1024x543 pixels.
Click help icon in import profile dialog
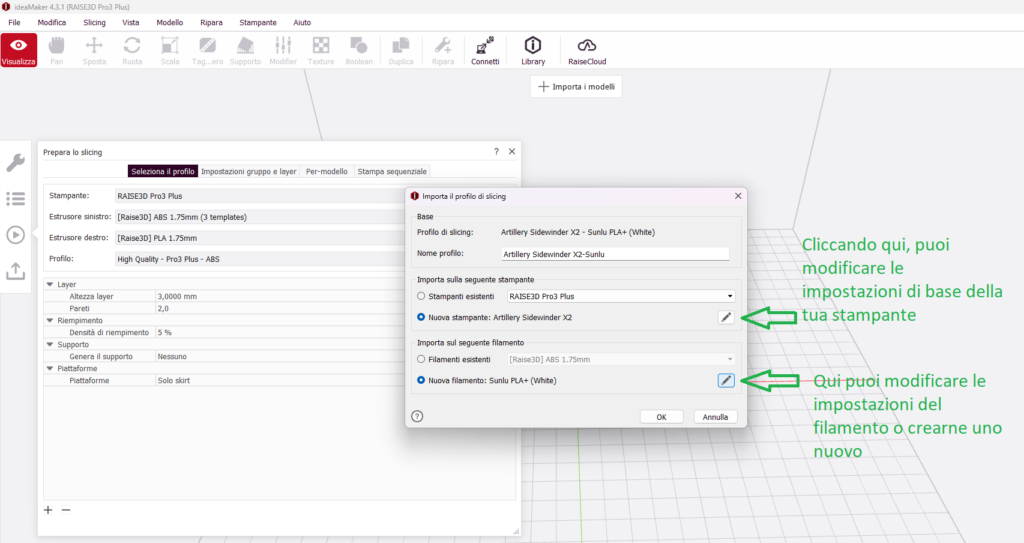tap(417, 416)
